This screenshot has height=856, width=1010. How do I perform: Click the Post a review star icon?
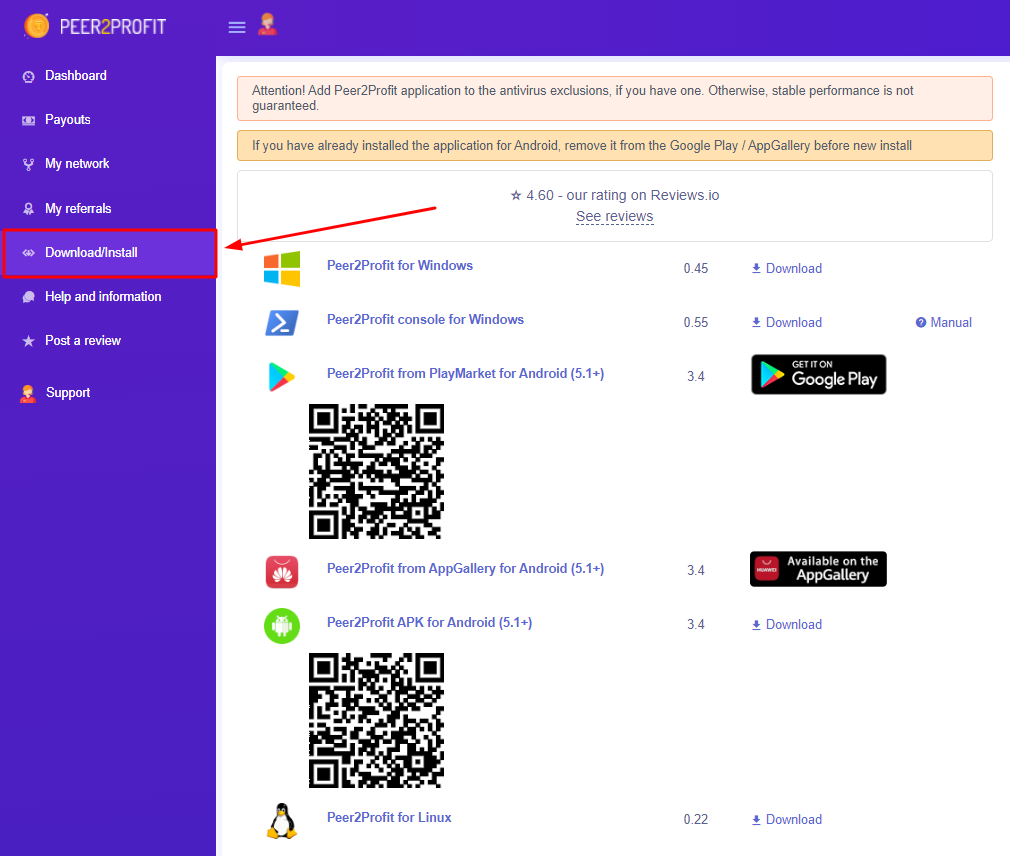coord(28,341)
